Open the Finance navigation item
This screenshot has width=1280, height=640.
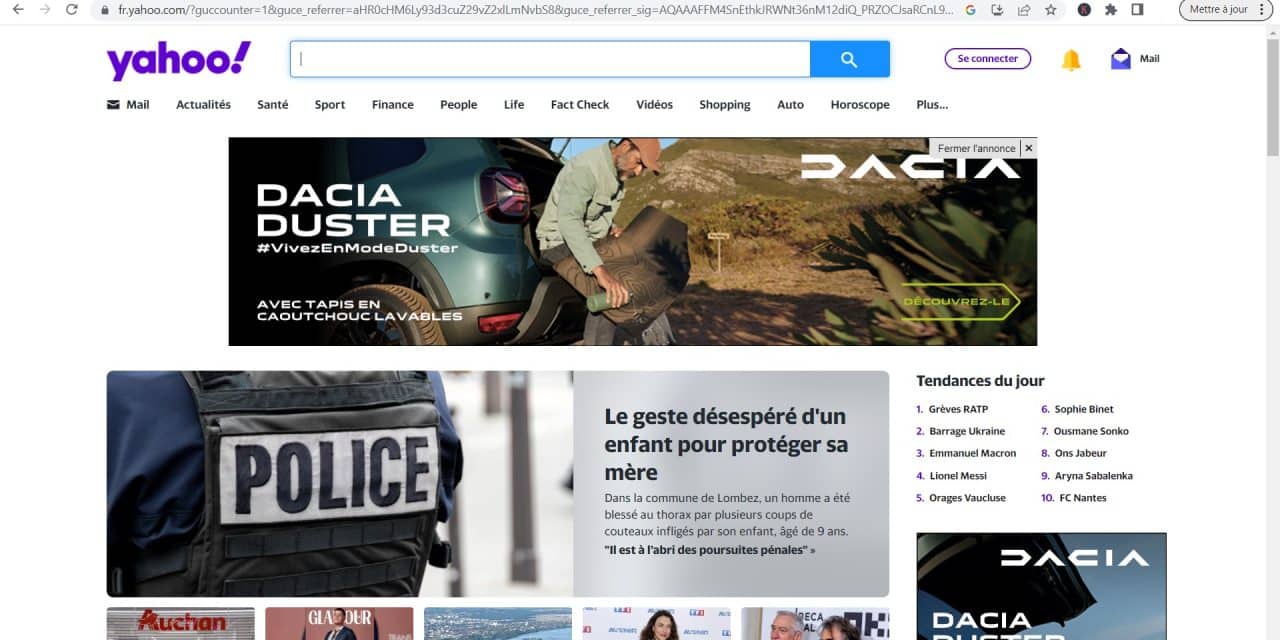392,105
